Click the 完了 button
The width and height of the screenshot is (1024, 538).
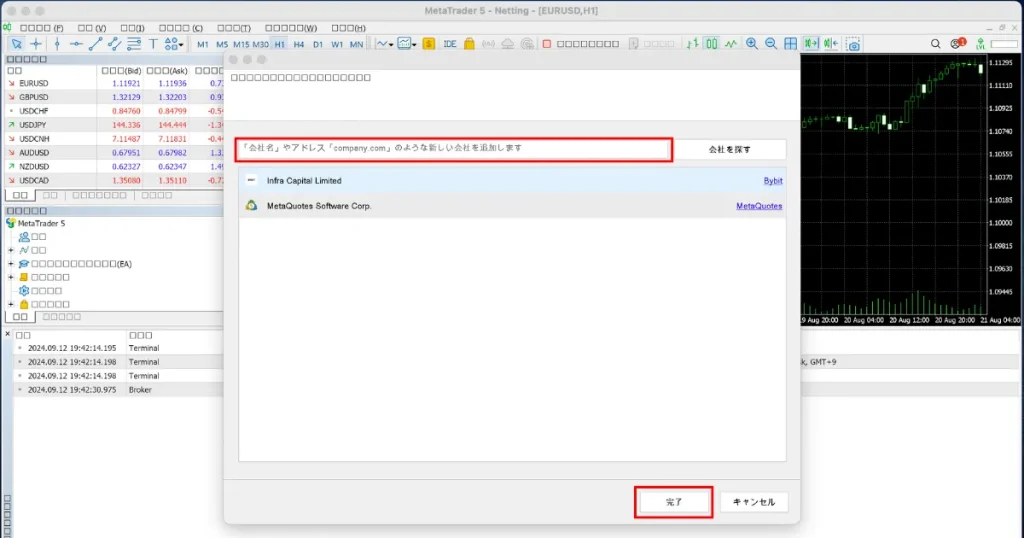tap(673, 502)
